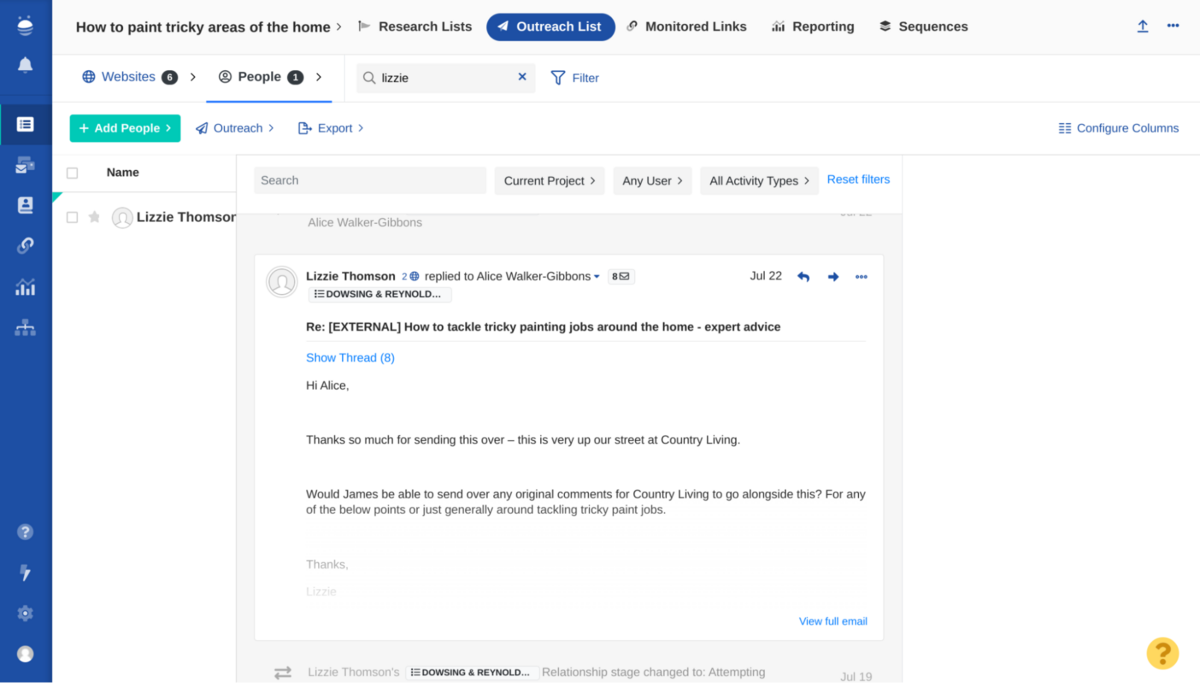The width and height of the screenshot is (1200, 683).
Task: Click the green Add People button
Action: tap(125, 128)
